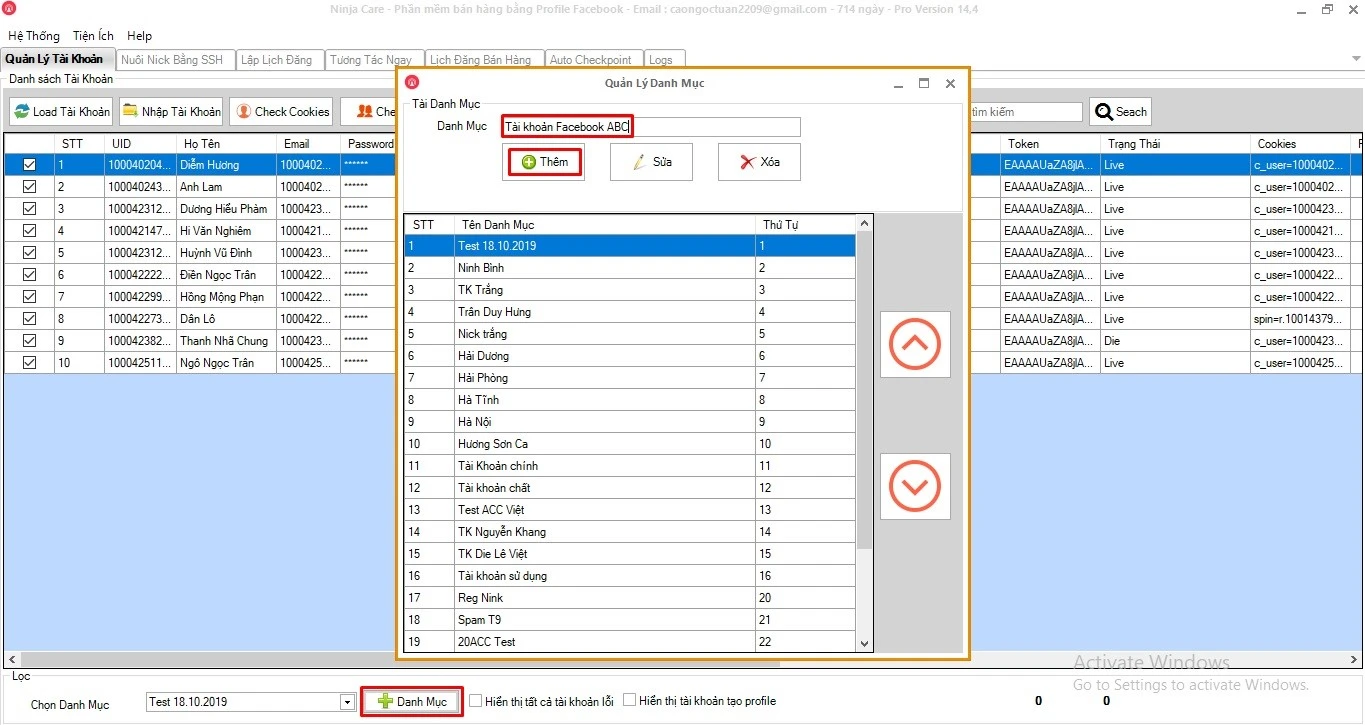The width and height of the screenshot is (1365, 725).
Task: Switch to Nuôi Nick Bằng SSH tab
Action: pyautogui.click(x=175, y=60)
